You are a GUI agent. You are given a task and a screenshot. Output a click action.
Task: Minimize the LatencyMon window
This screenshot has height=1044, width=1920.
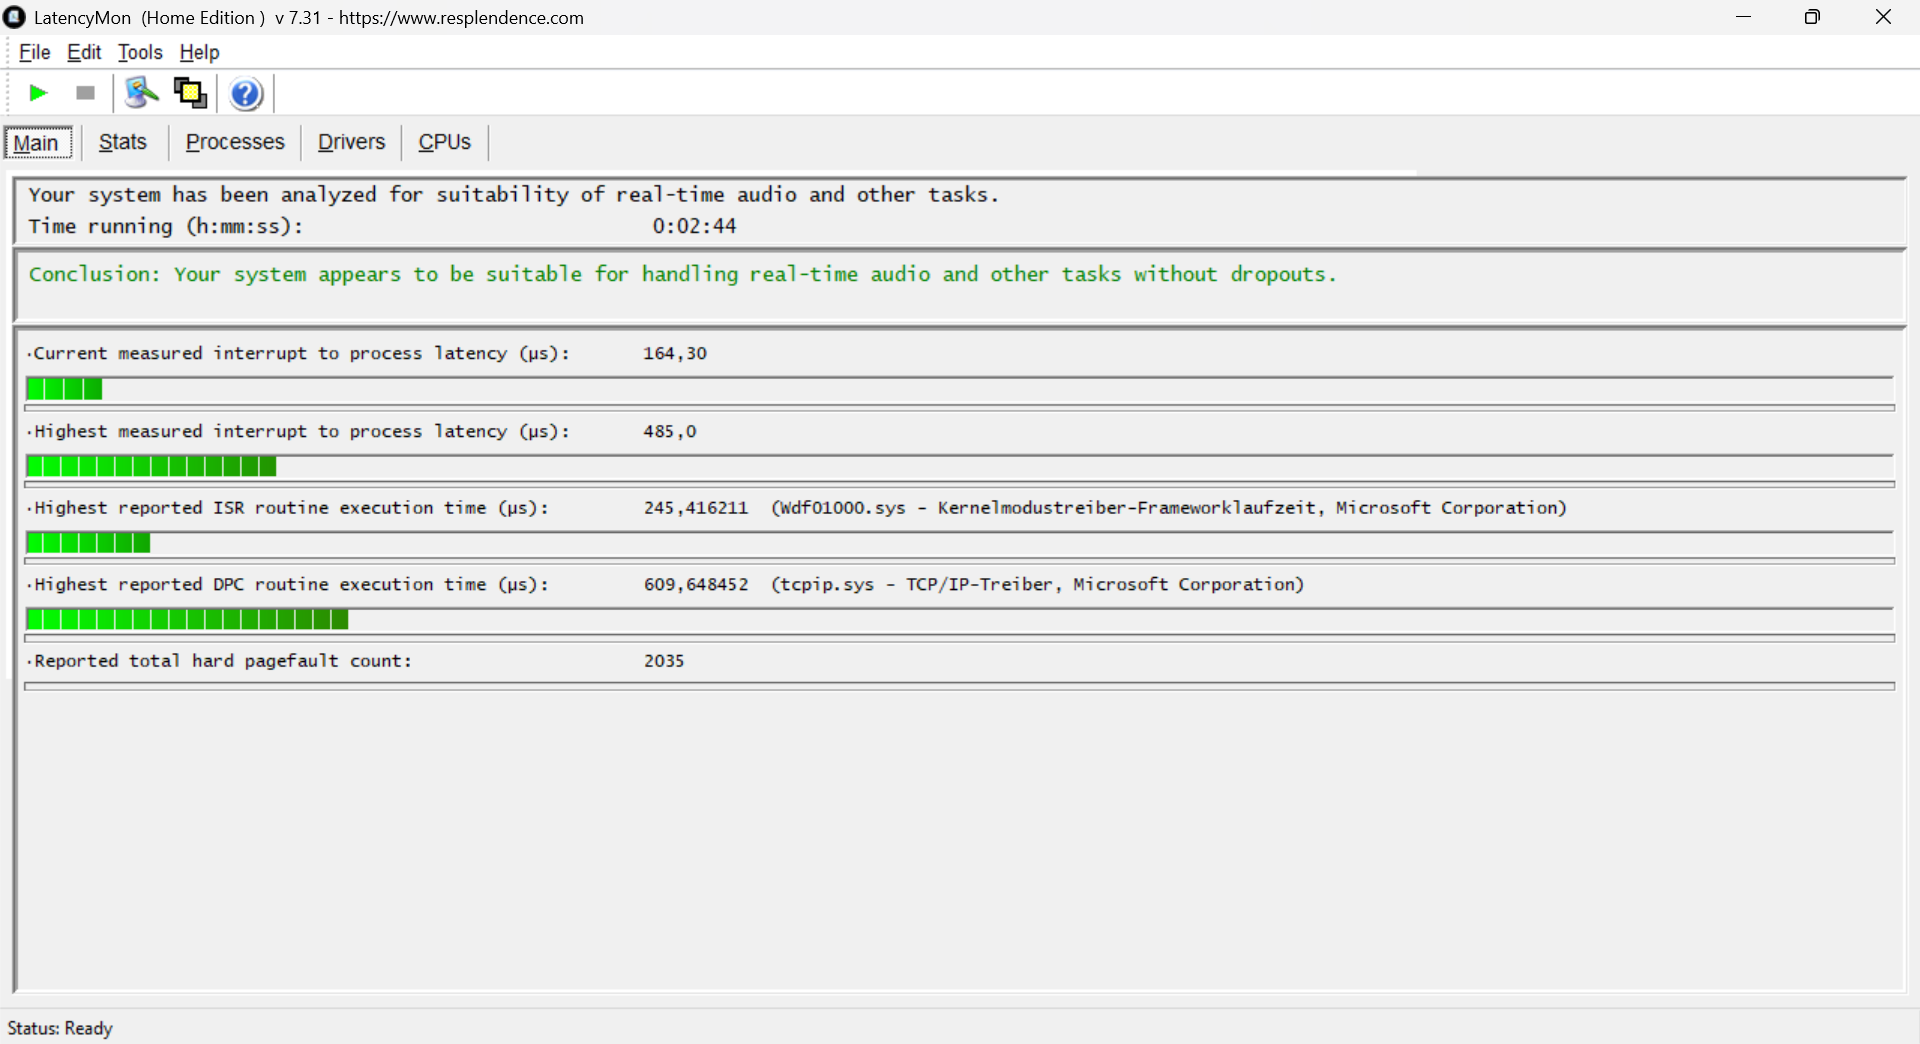1744,17
